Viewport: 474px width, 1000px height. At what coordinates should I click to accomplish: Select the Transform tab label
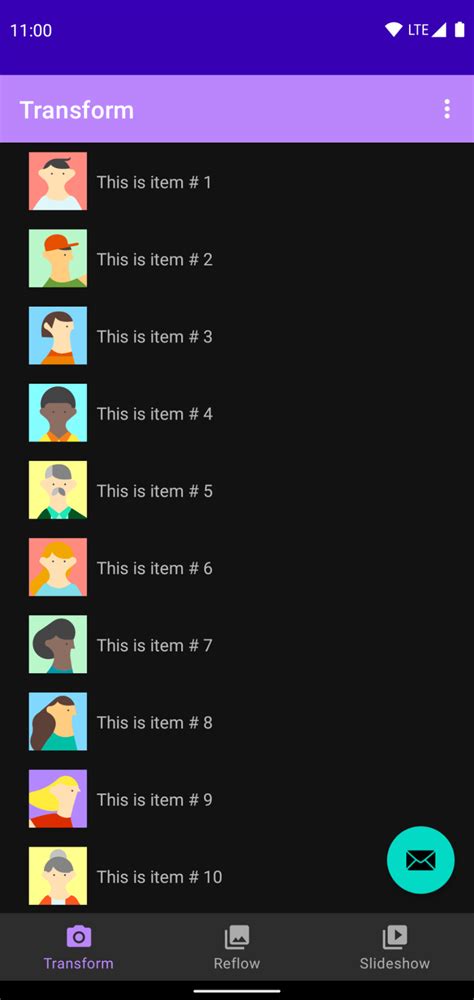pyautogui.click(x=78, y=963)
